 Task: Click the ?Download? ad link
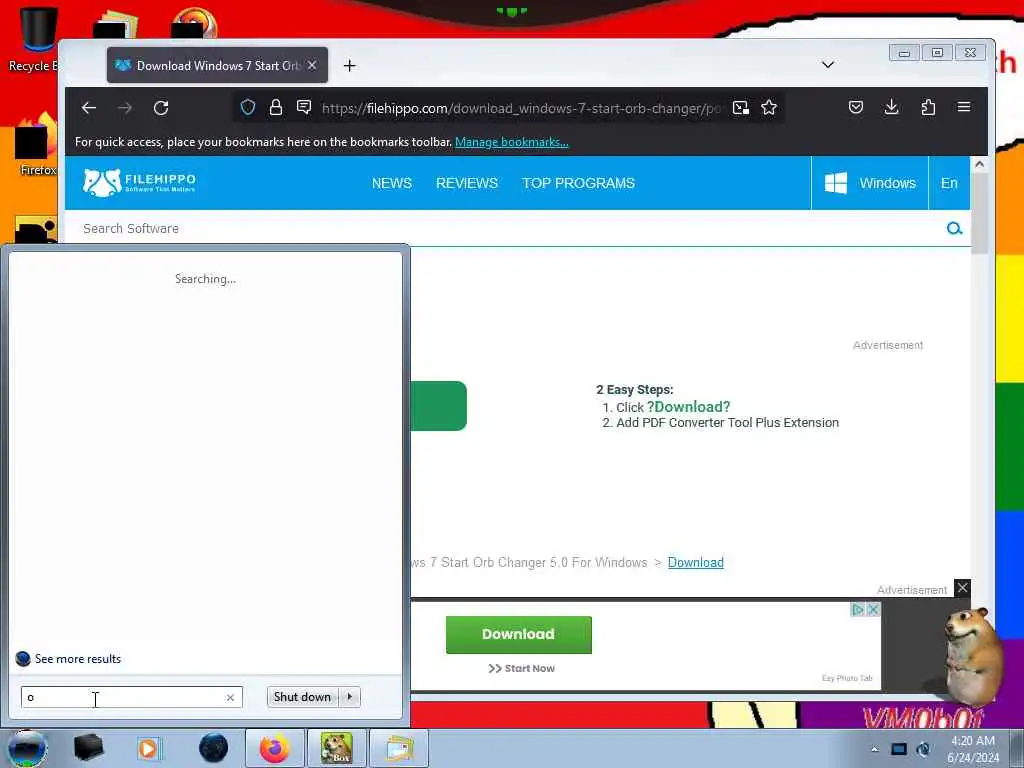tap(688, 407)
